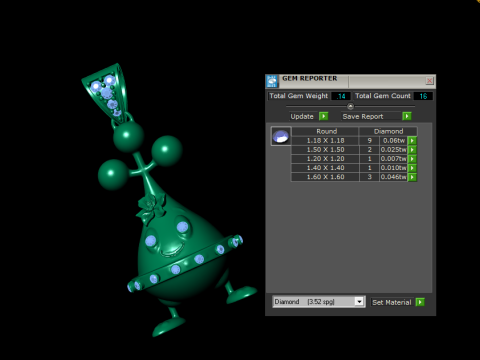Select the 1.60 X 1.60 size cell
The width and height of the screenshot is (480, 360).
(325, 177)
